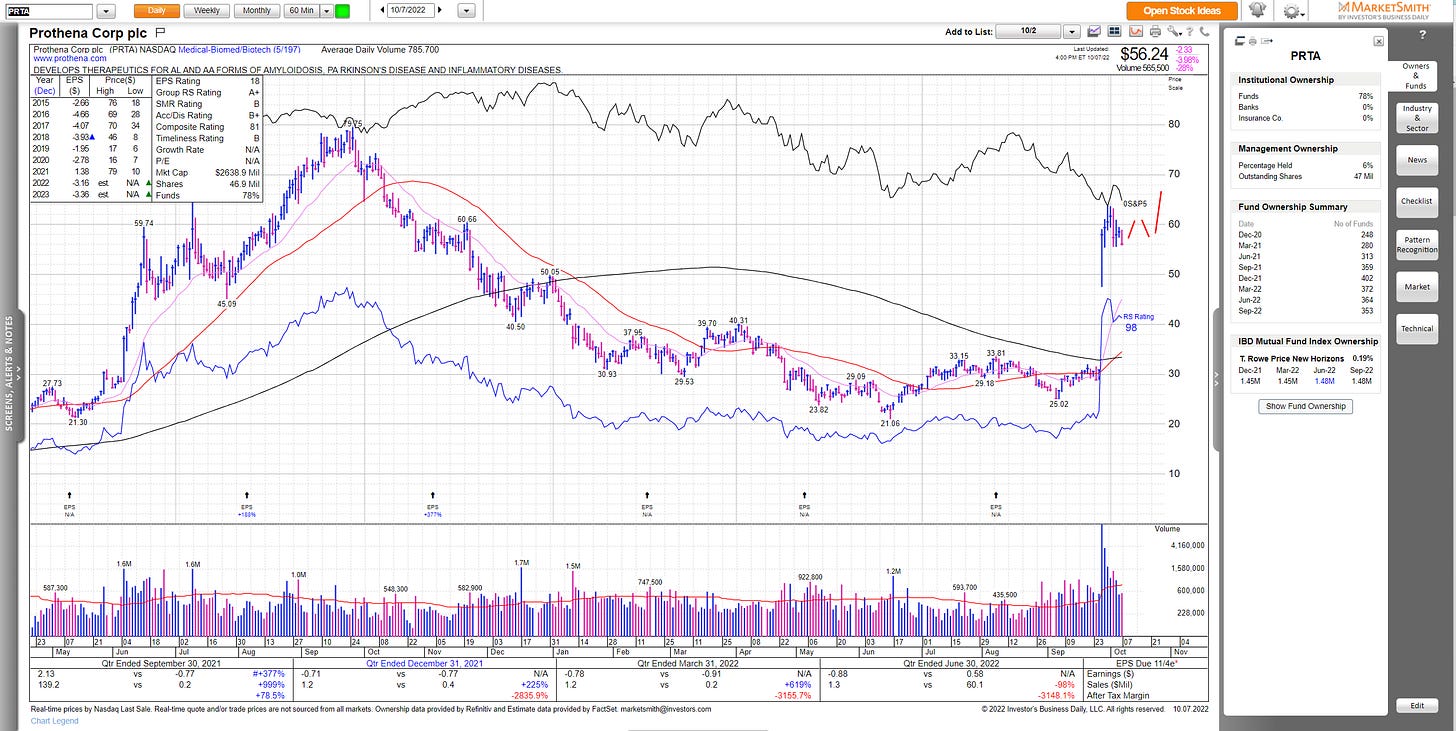Open the alerts bell icon
This screenshot has height=731, width=1456.
tap(1256, 10)
